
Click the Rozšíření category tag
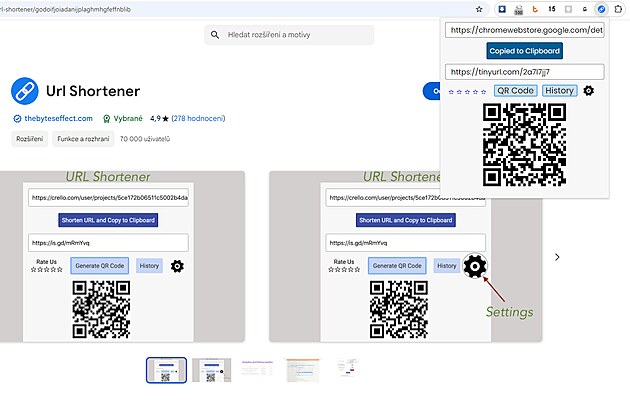click(30, 139)
